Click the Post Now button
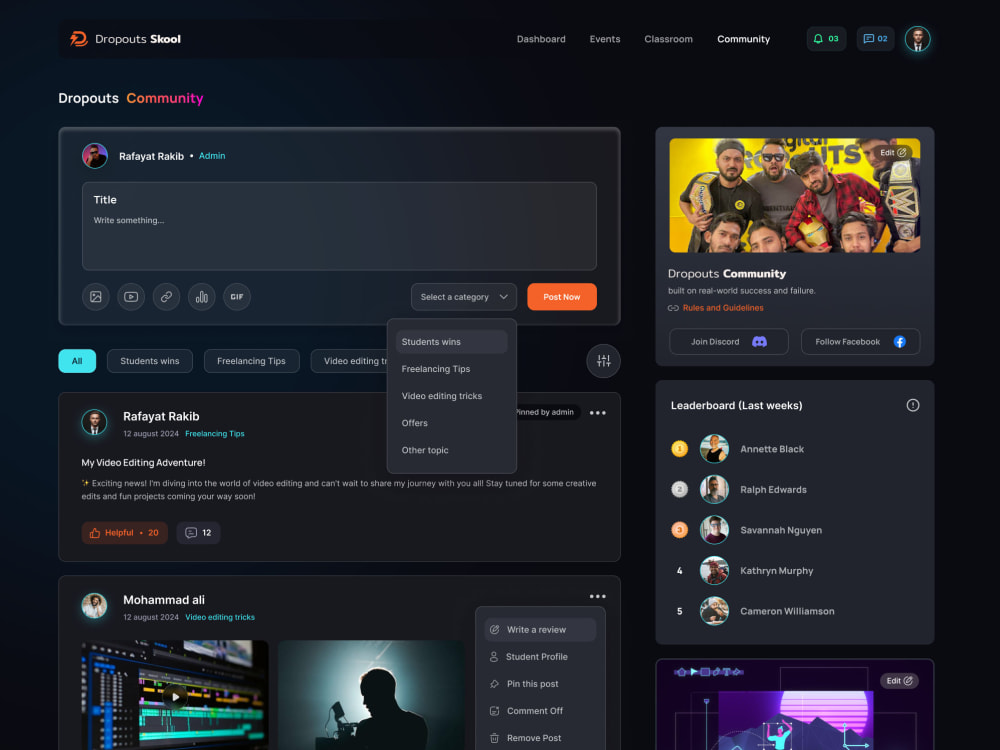 562,297
